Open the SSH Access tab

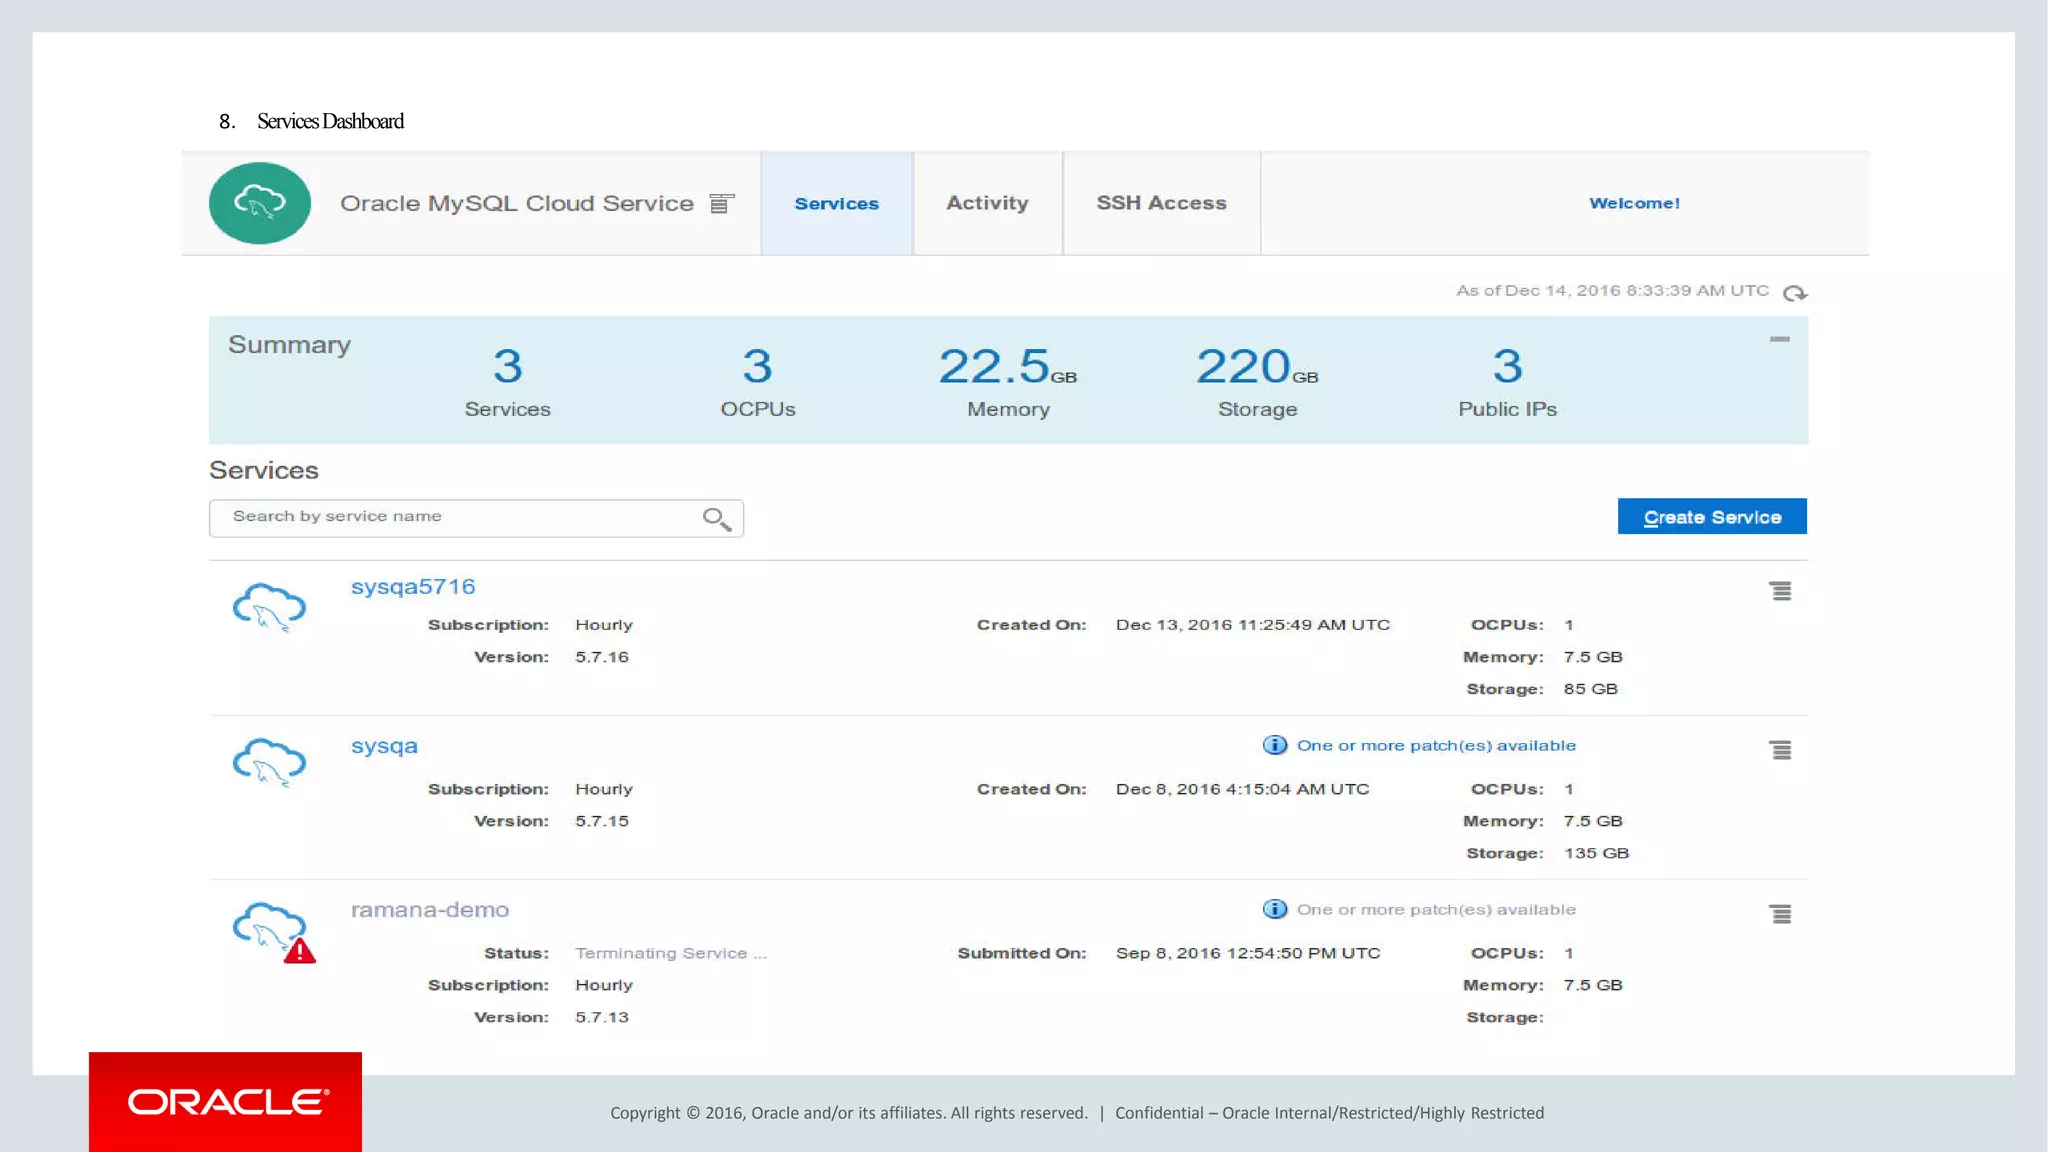[x=1162, y=203]
